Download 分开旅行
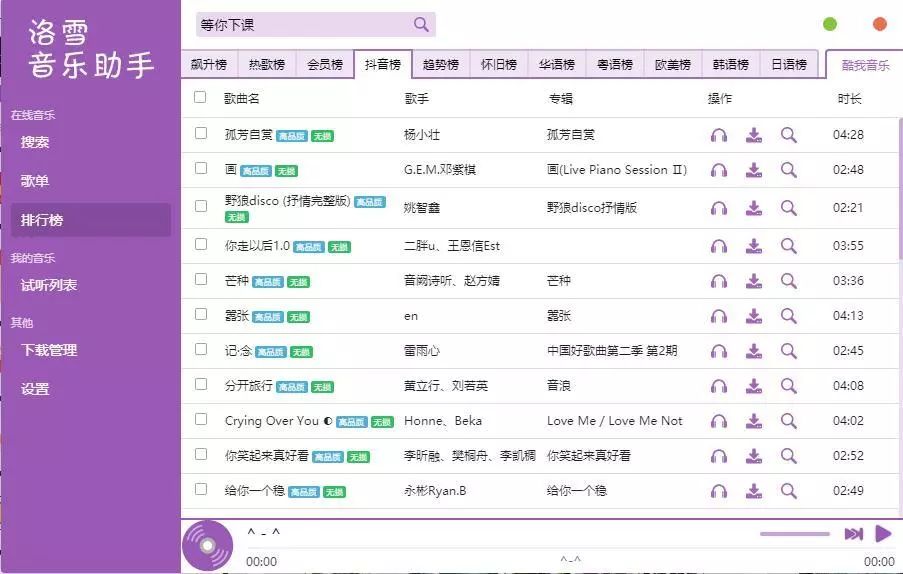903x574 pixels. click(754, 386)
